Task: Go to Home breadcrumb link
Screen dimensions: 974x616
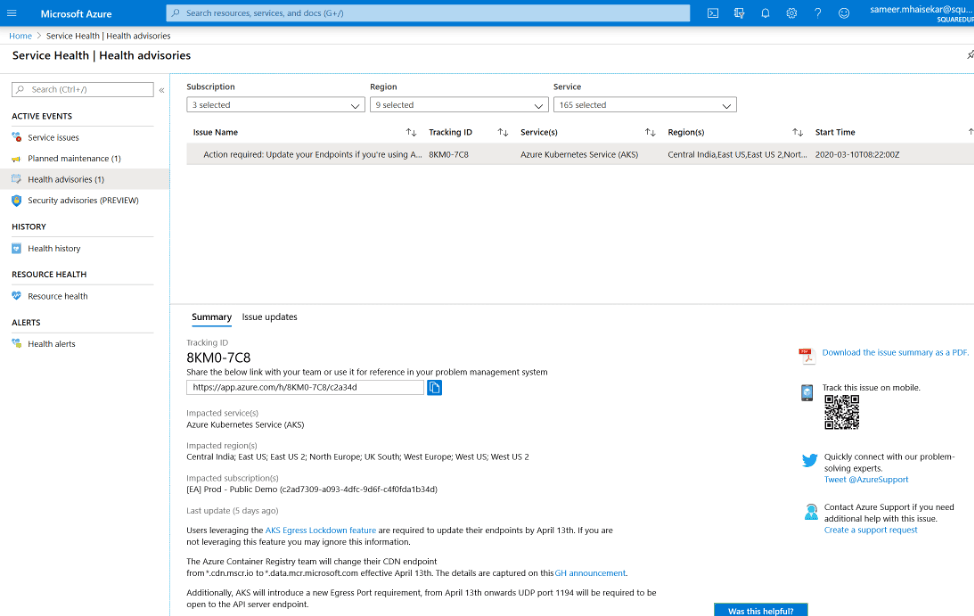Action: [20, 36]
